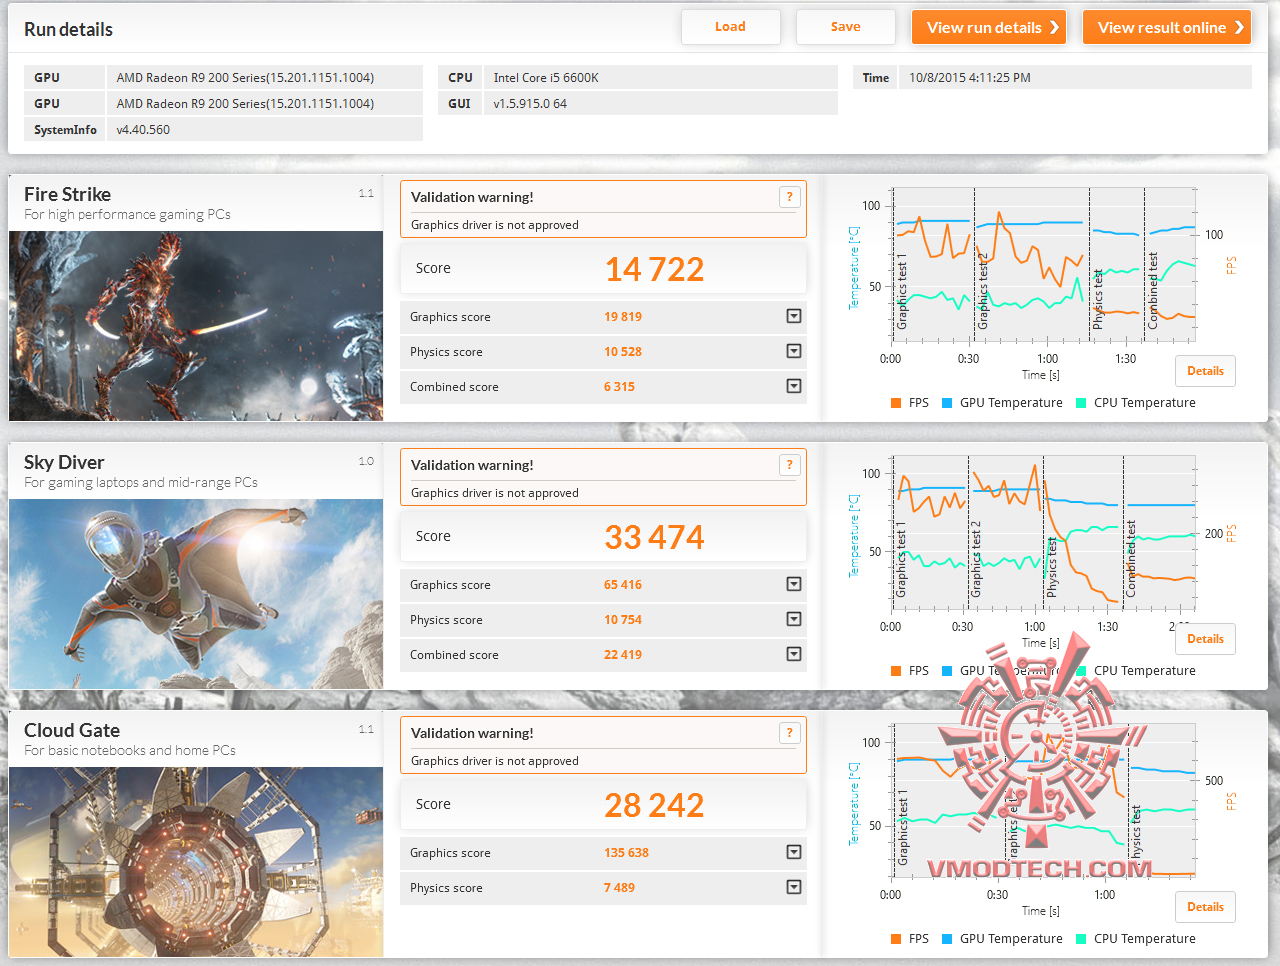Click Cloud Gate graphics score value 135 638
The height and width of the screenshot is (966, 1280).
[626, 852]
